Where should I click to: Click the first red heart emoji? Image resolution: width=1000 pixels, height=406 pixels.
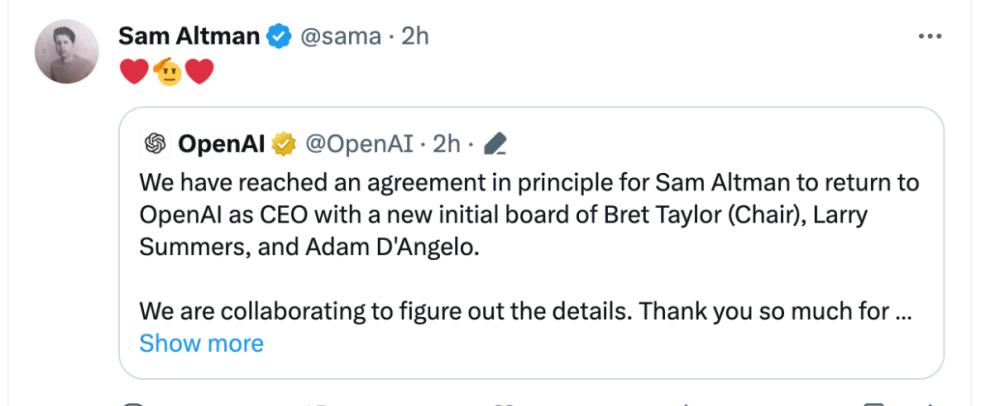pyautogui.click(x=134, y=71)
